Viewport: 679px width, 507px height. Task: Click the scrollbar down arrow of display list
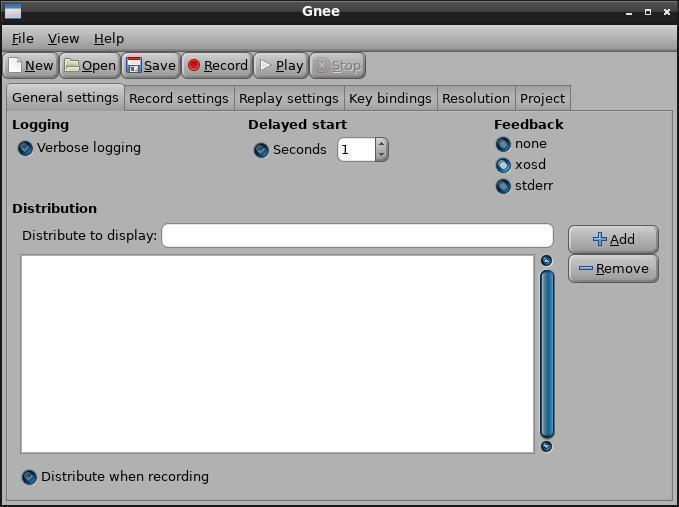[x=546, y=446]
